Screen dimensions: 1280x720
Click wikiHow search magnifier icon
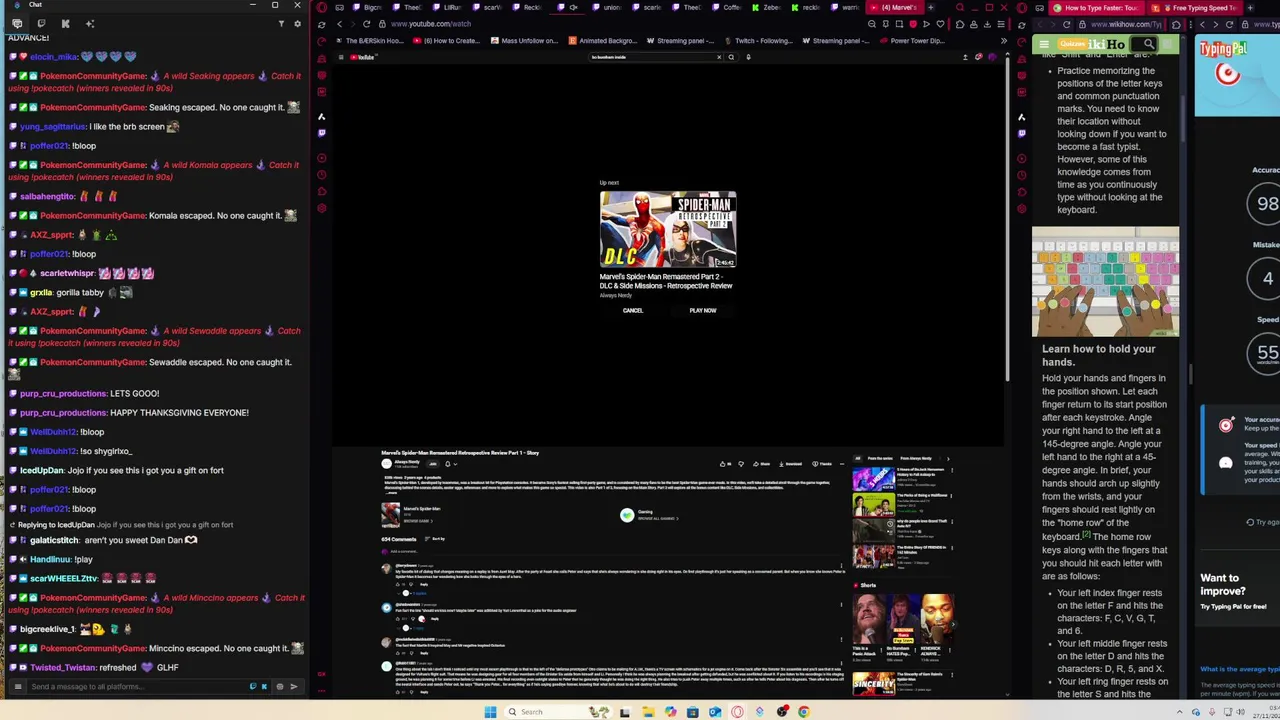tap(1149, 45)
